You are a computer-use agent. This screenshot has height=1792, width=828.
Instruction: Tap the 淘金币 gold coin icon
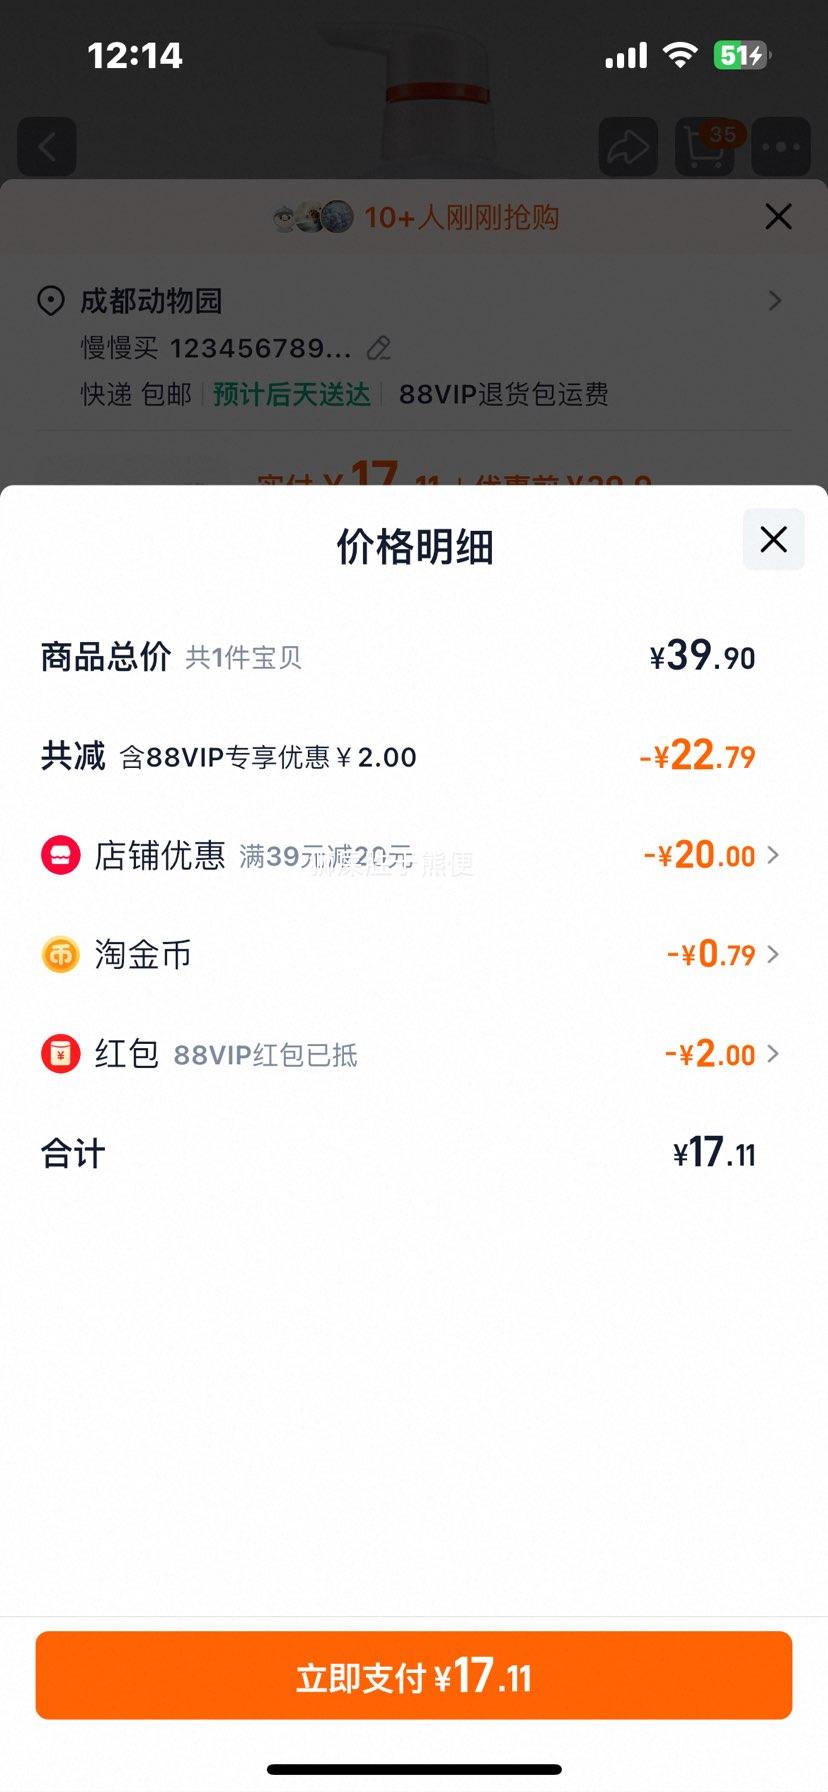(60, 954)
